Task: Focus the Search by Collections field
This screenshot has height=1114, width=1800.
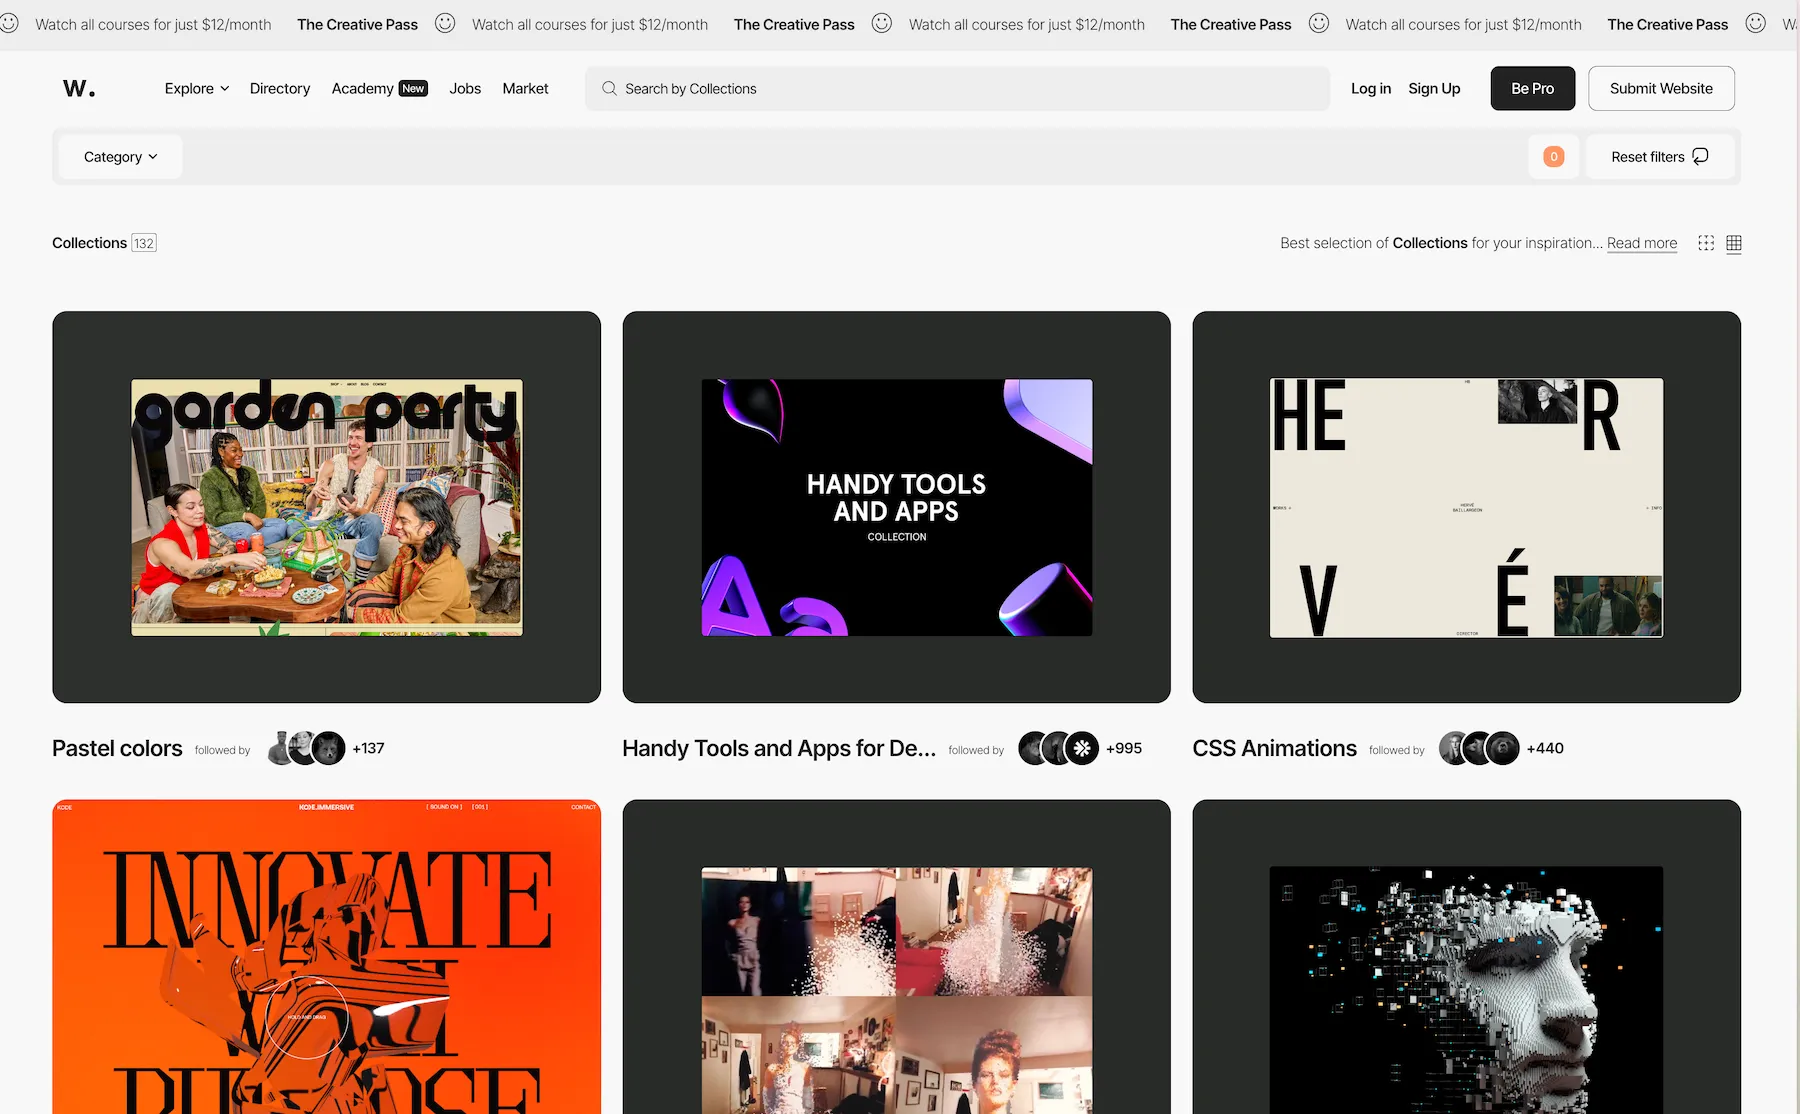Action: tap(960, 89)
